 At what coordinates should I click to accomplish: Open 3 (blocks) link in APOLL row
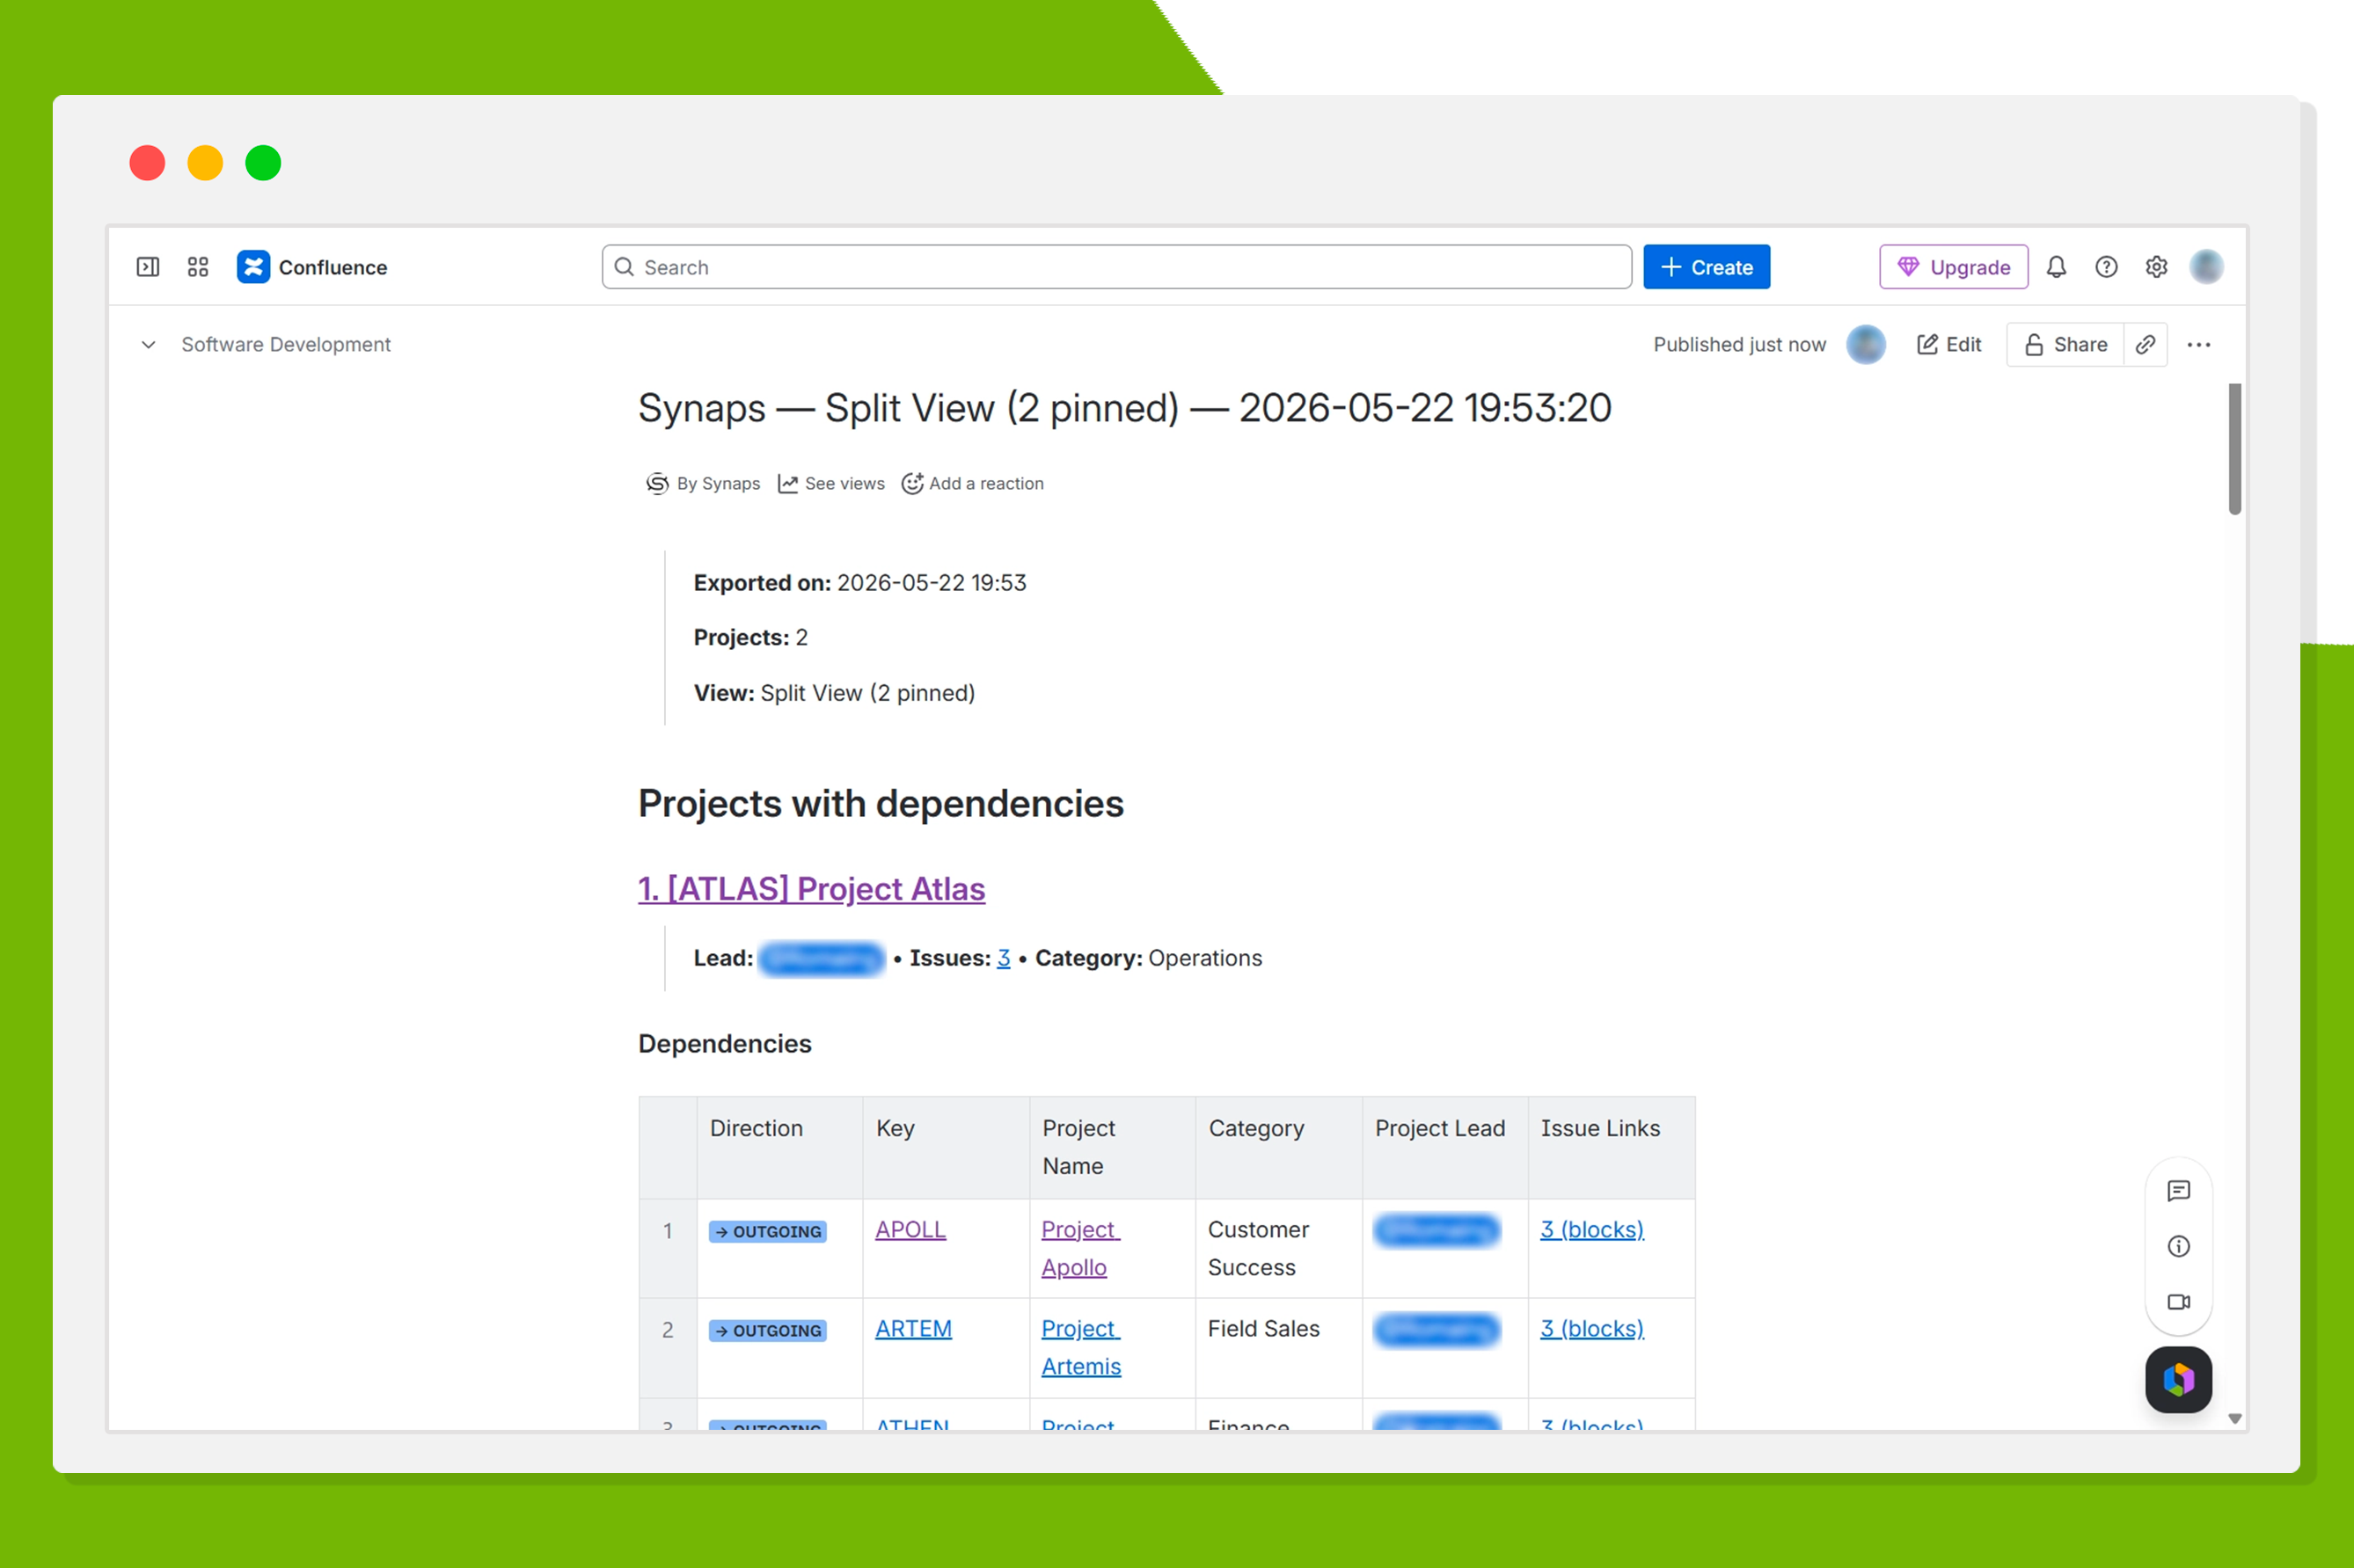tap(1591, 1230)
